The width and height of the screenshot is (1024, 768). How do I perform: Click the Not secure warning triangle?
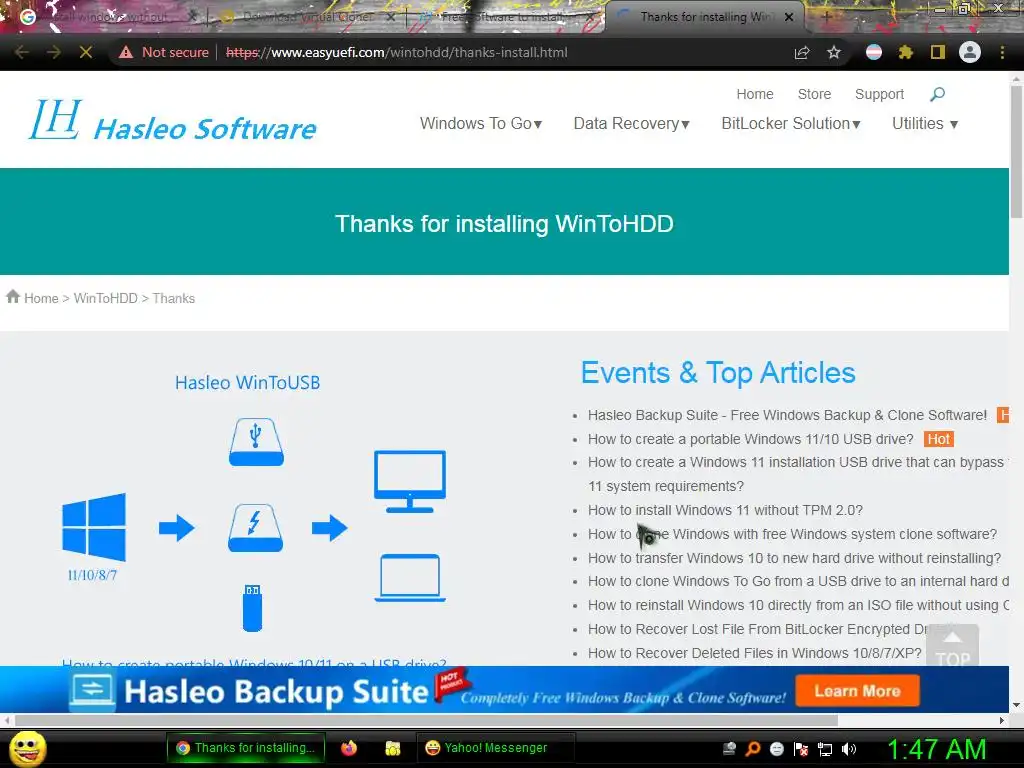[126, 52]
